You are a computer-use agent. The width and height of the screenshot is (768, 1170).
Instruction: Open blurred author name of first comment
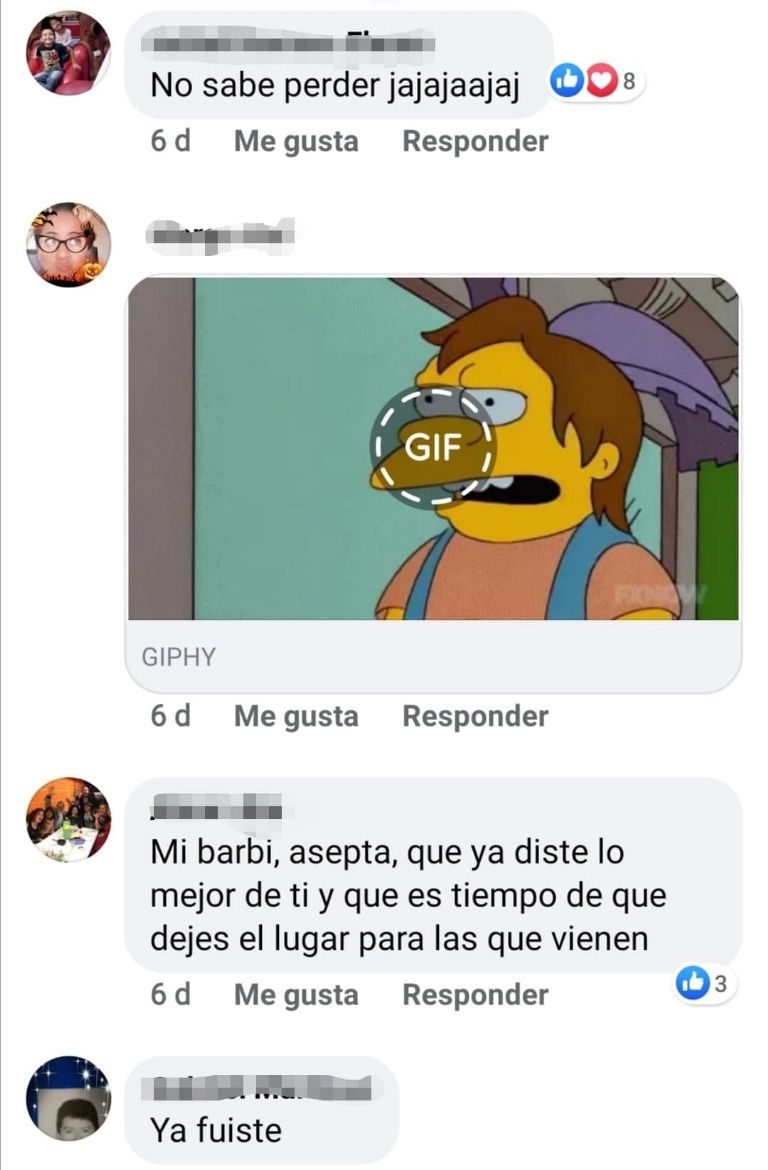(x=288, y=43)
